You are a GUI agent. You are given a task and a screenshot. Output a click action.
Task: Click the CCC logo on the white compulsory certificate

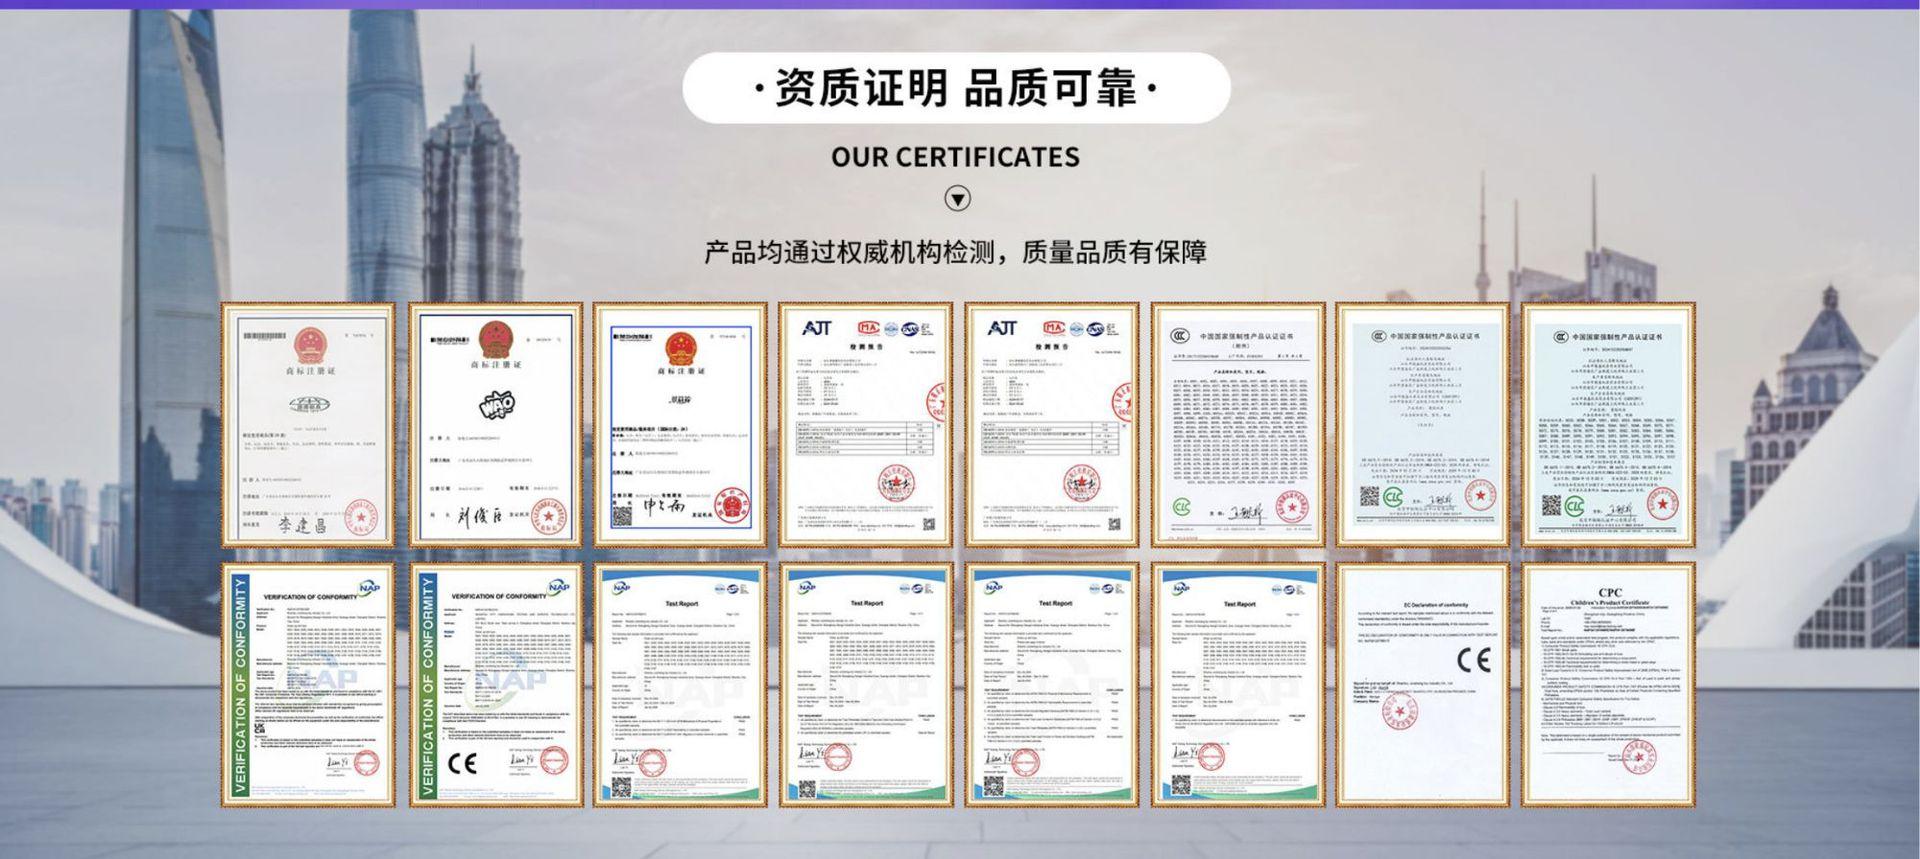click(x=1180, y=336)
